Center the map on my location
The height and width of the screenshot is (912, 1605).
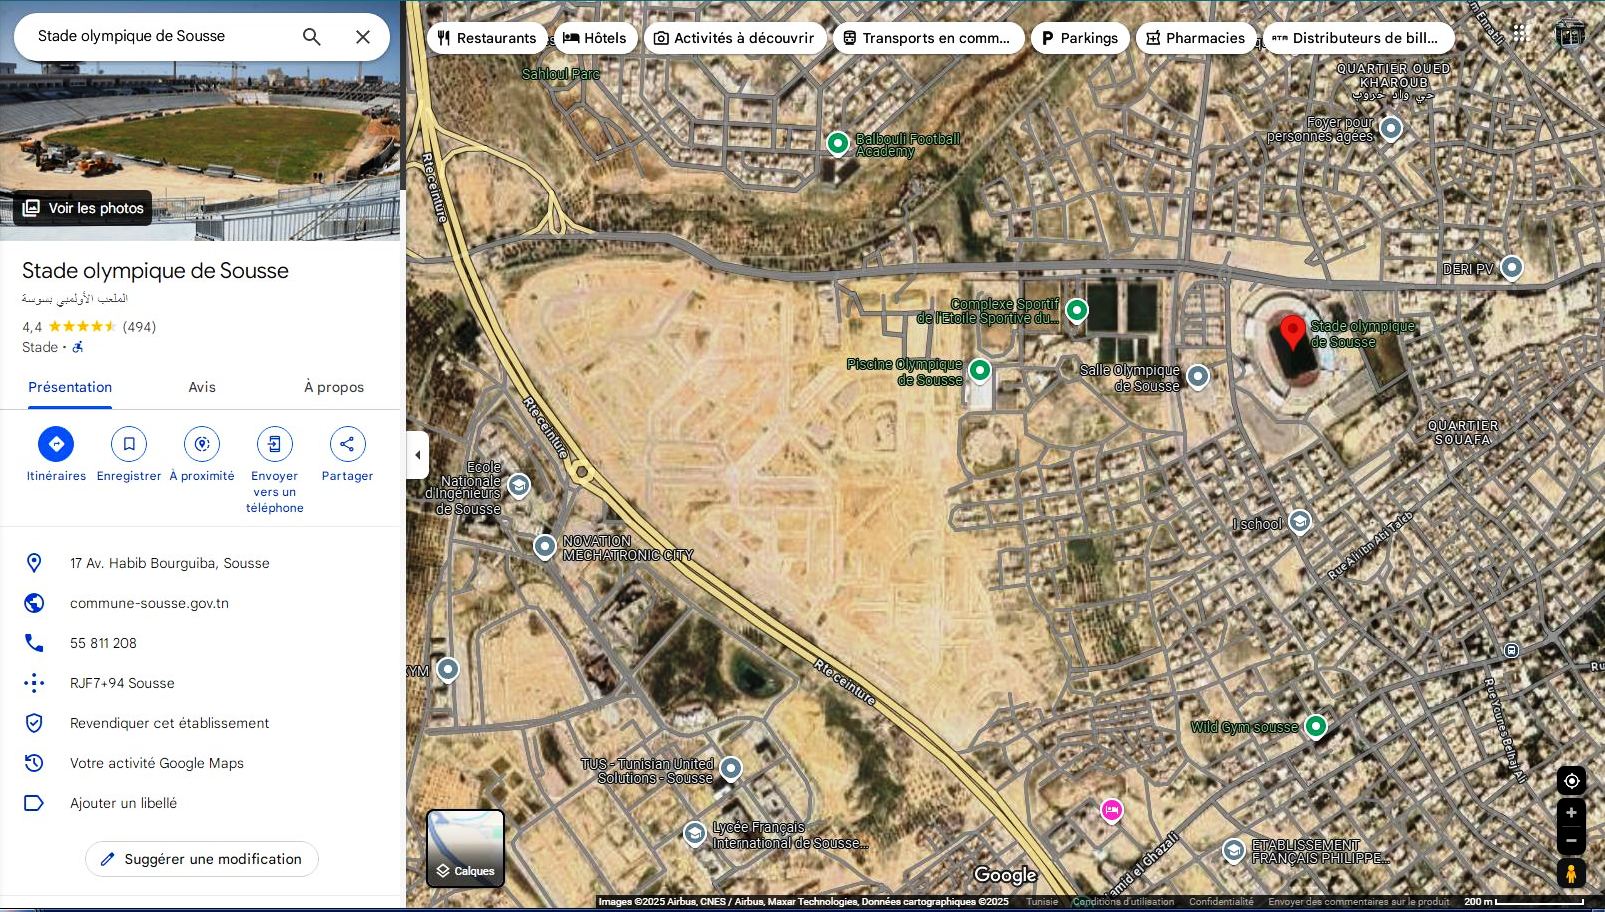tap(1571, 781)
